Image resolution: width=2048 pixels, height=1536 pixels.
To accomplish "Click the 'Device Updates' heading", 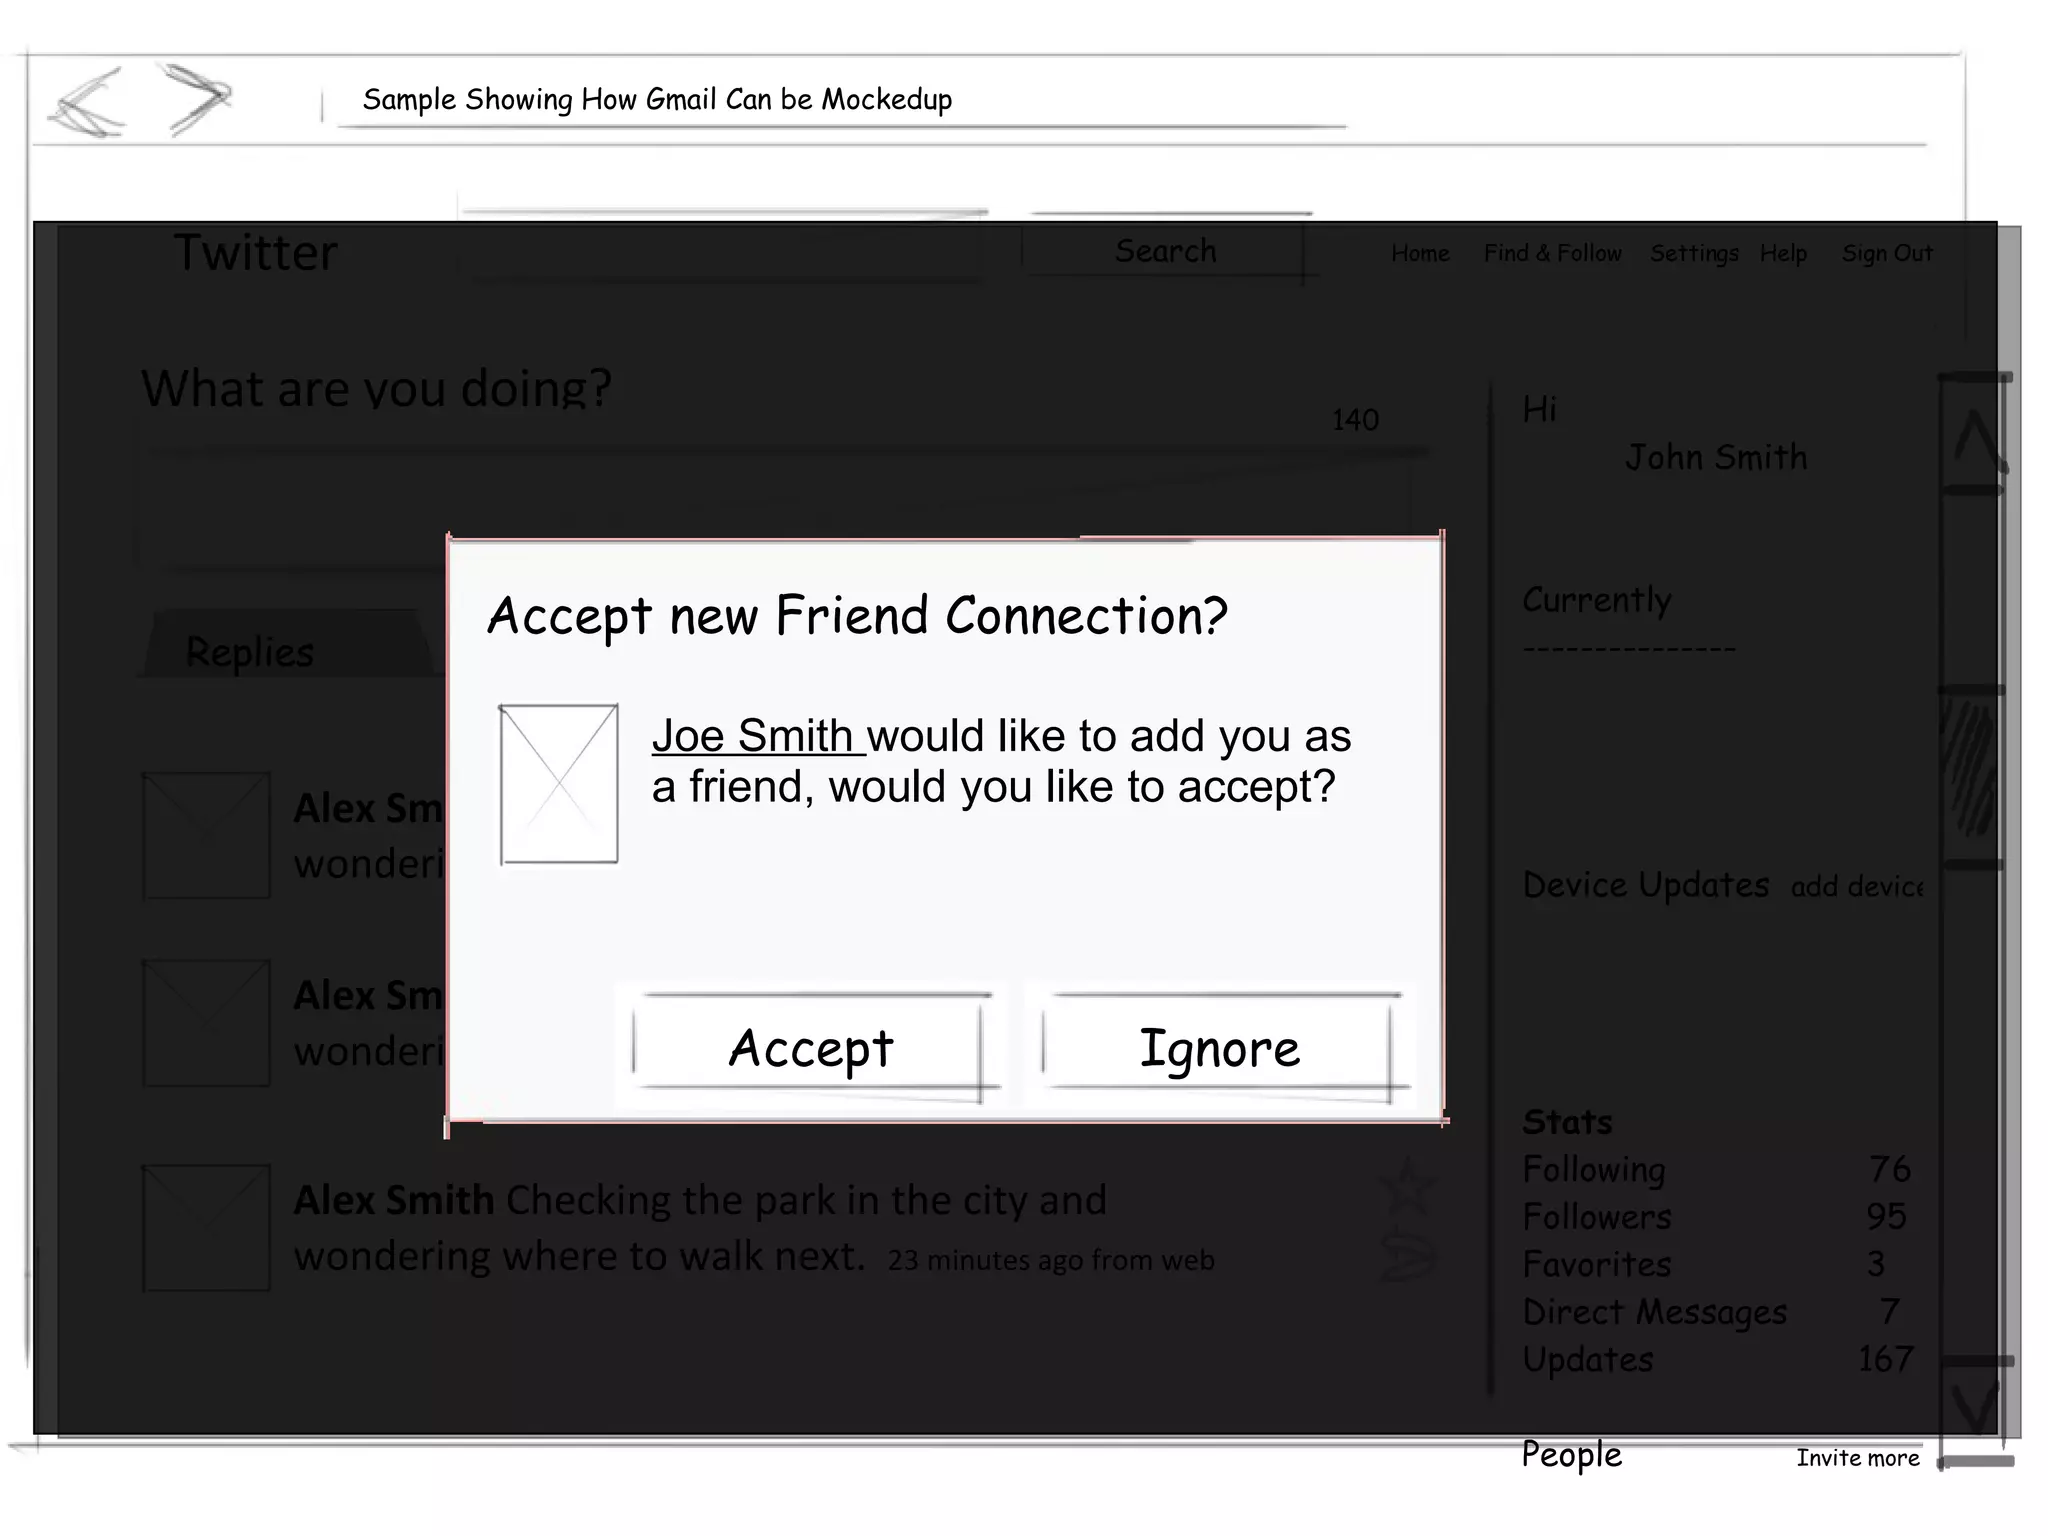I will 1646,885.
